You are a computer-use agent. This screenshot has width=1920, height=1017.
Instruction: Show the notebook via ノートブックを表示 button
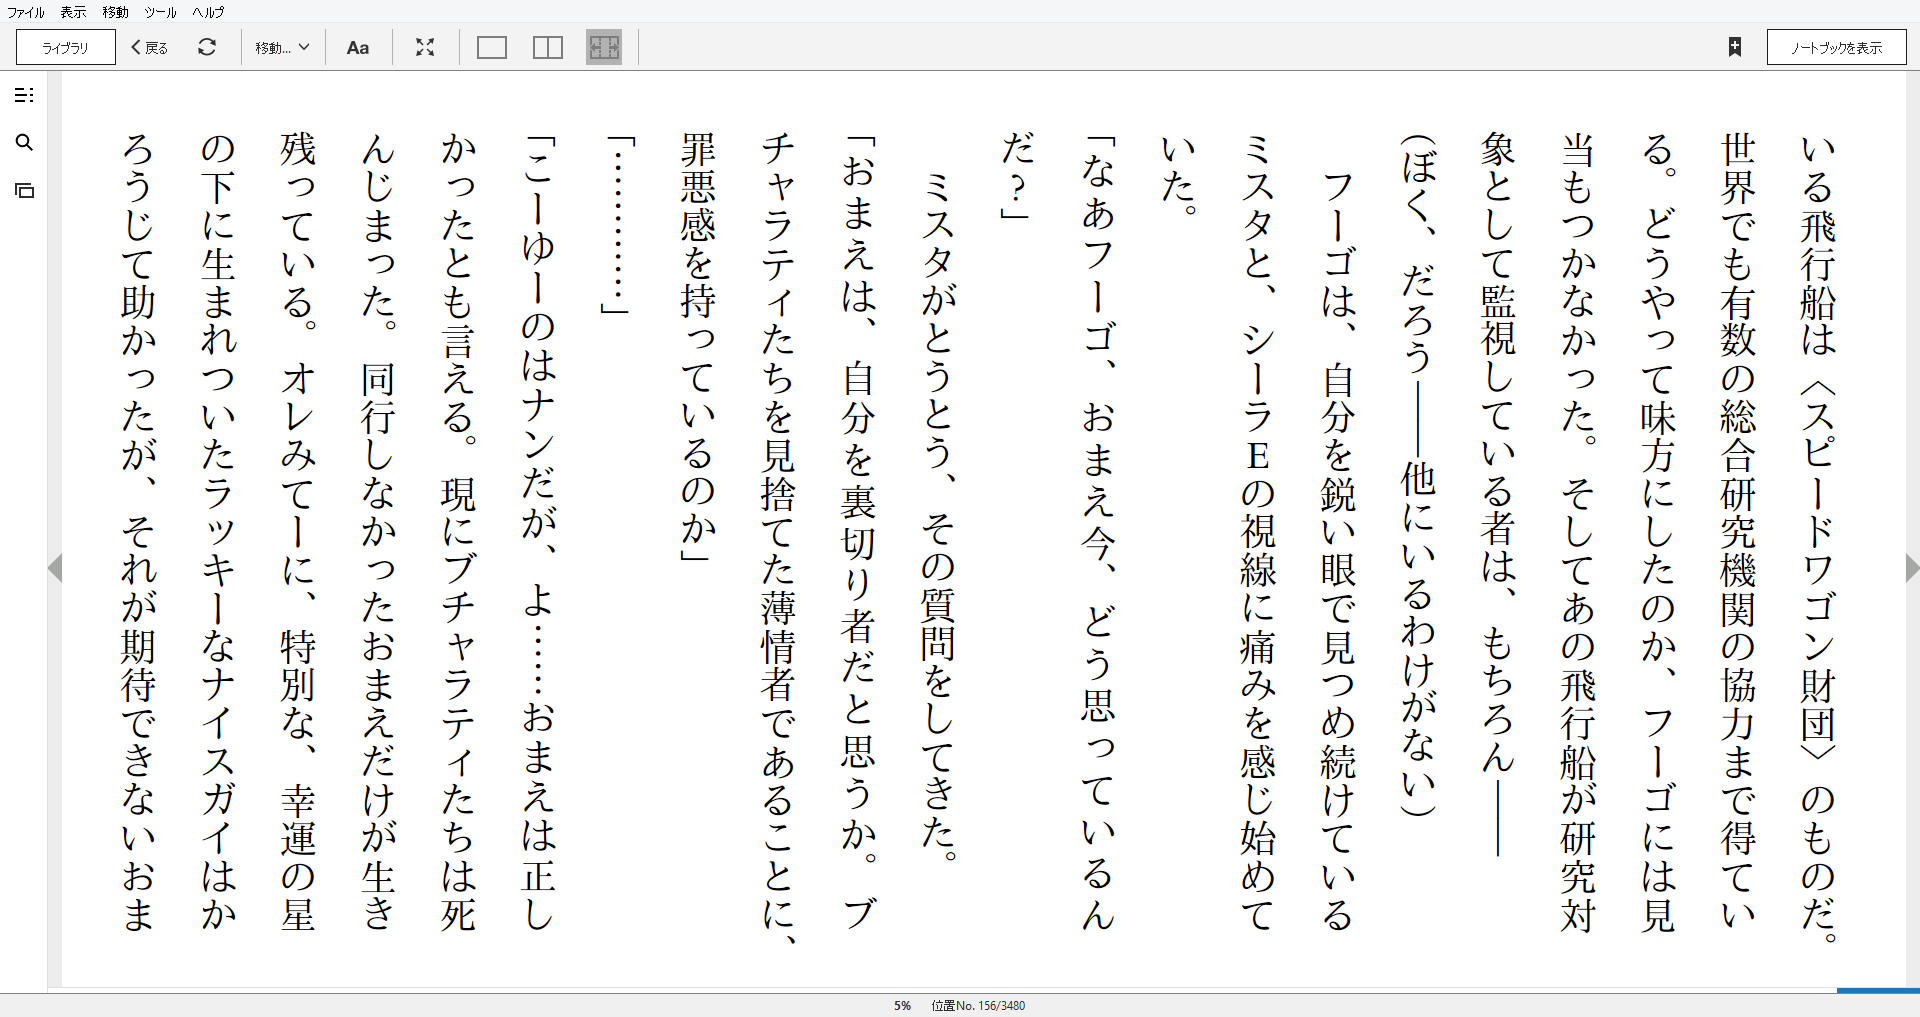pos(1837,46)
